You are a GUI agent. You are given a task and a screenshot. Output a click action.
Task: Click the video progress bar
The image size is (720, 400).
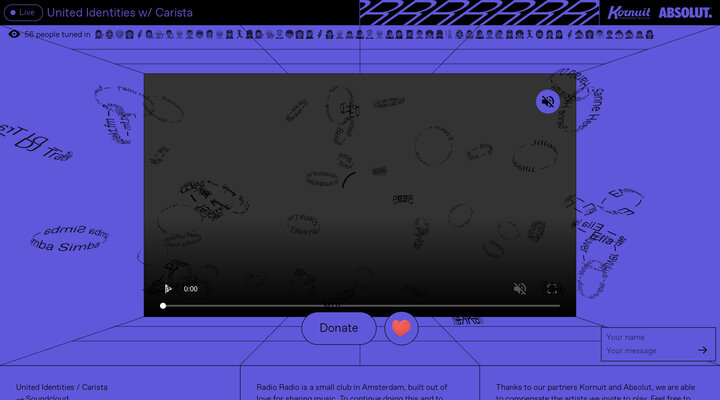tap(360, 306)
